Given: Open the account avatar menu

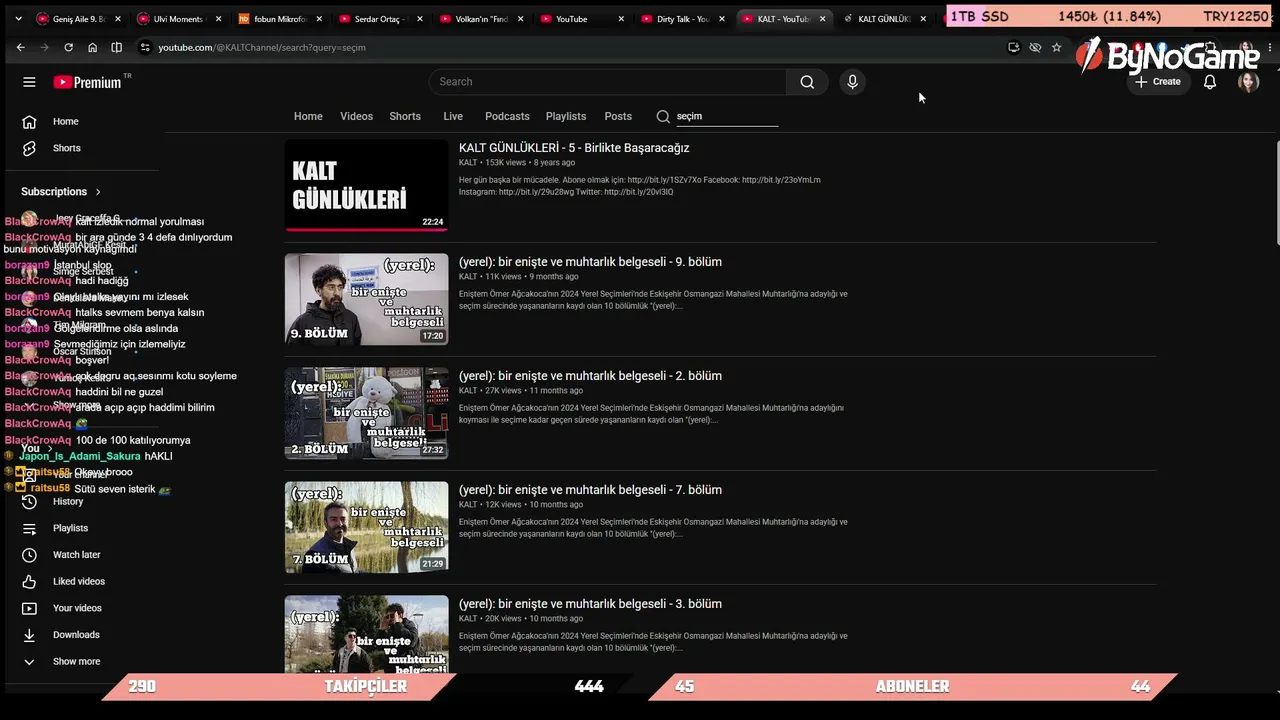Looking at the screenshot, I should [1248, 82].
